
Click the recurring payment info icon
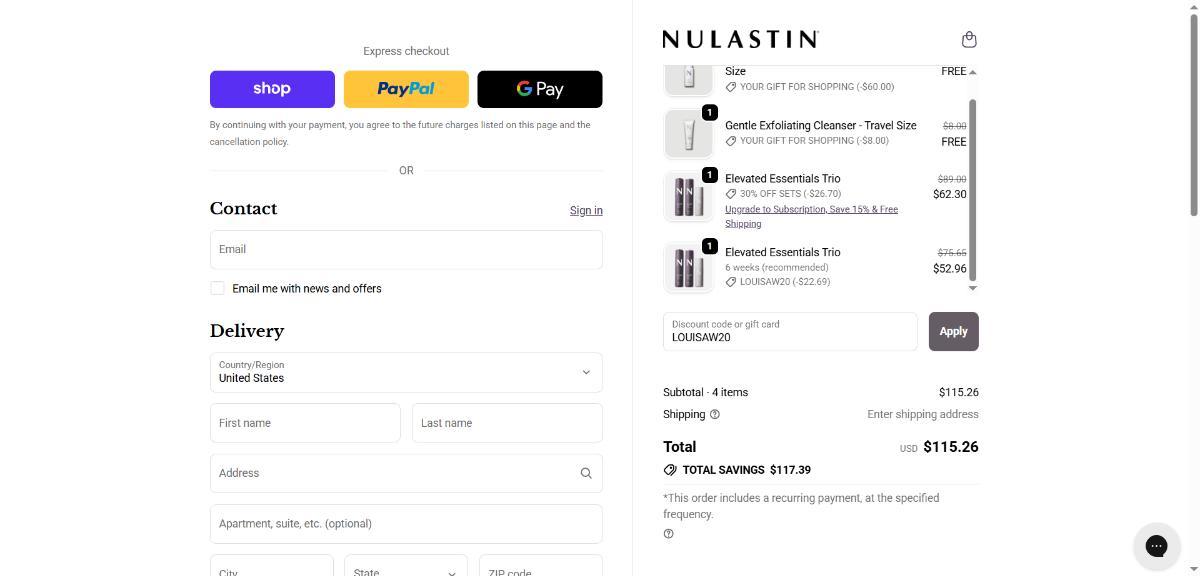[668, 534]
